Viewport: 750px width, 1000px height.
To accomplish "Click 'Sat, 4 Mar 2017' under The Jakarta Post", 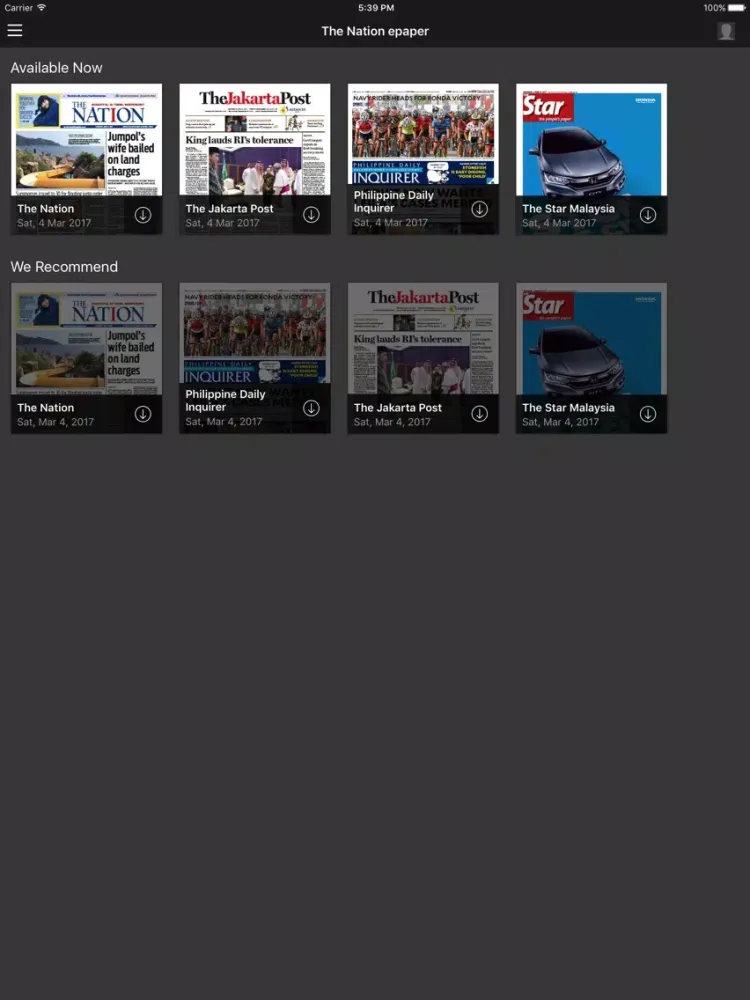I will (x=223, y=223).
